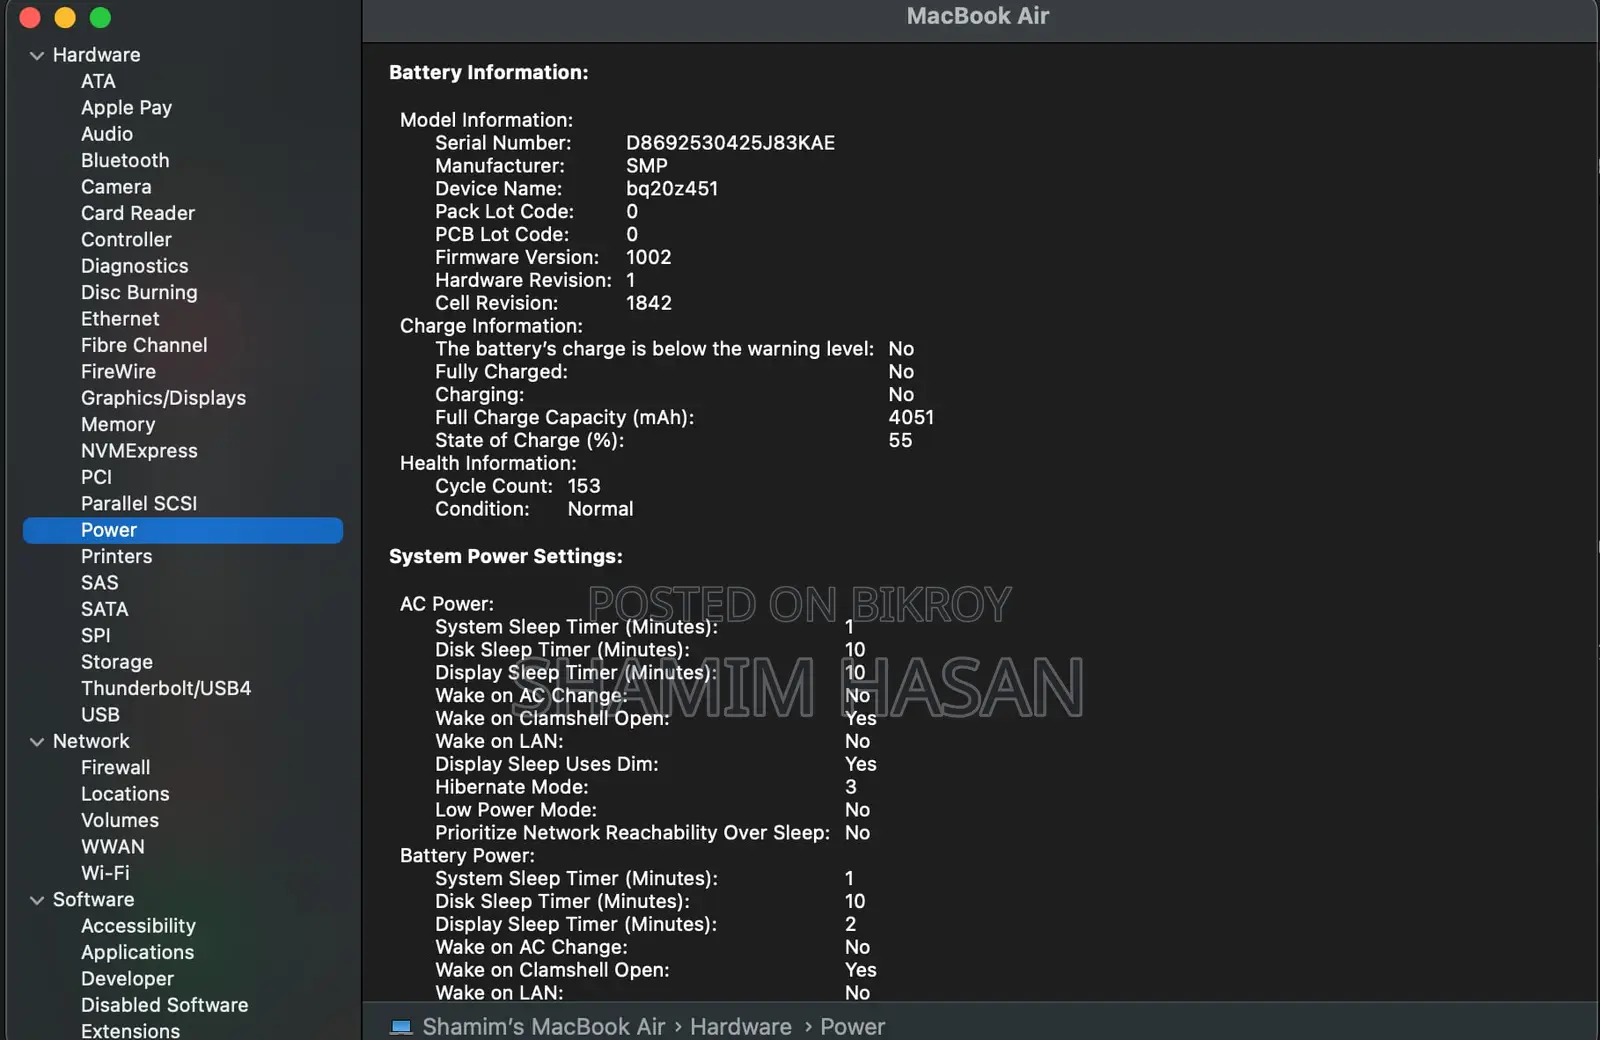Viewport: 1600px width, 1040px height.
Task: Select Volumes in the Network list
Action: 120,821
